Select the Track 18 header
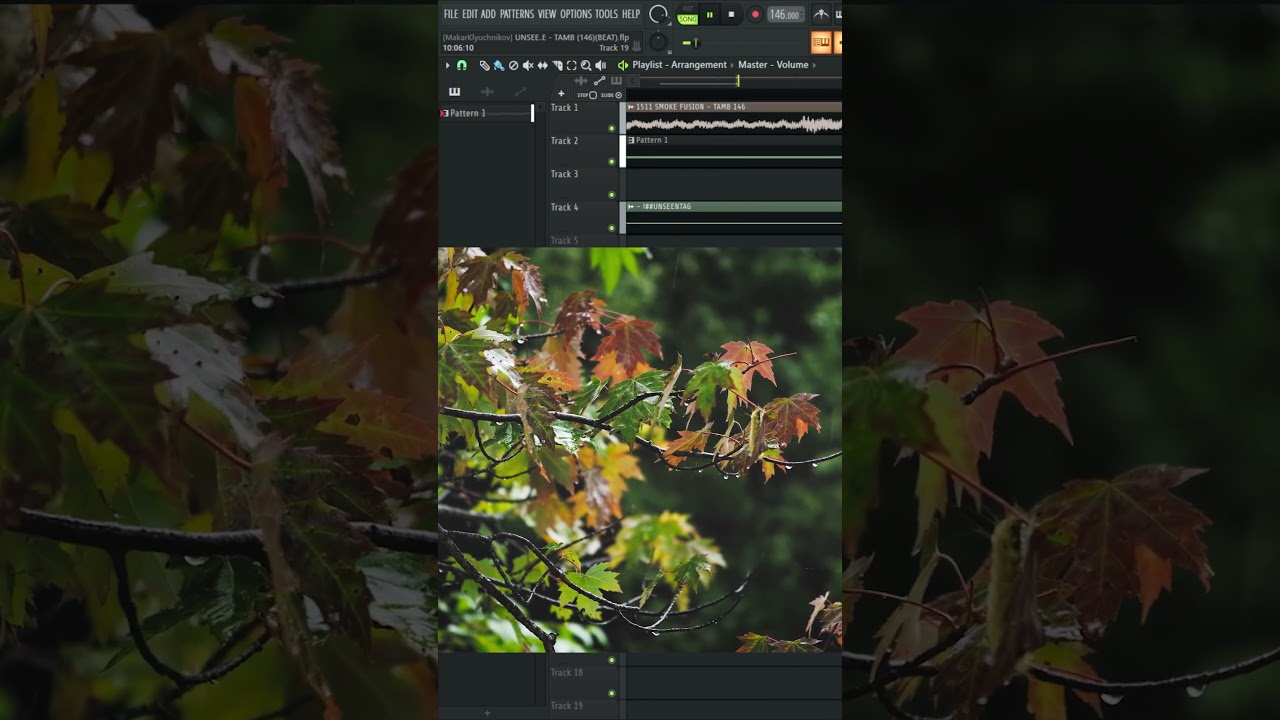Screen dimensions: 1280x720 [x=583, y=683]
